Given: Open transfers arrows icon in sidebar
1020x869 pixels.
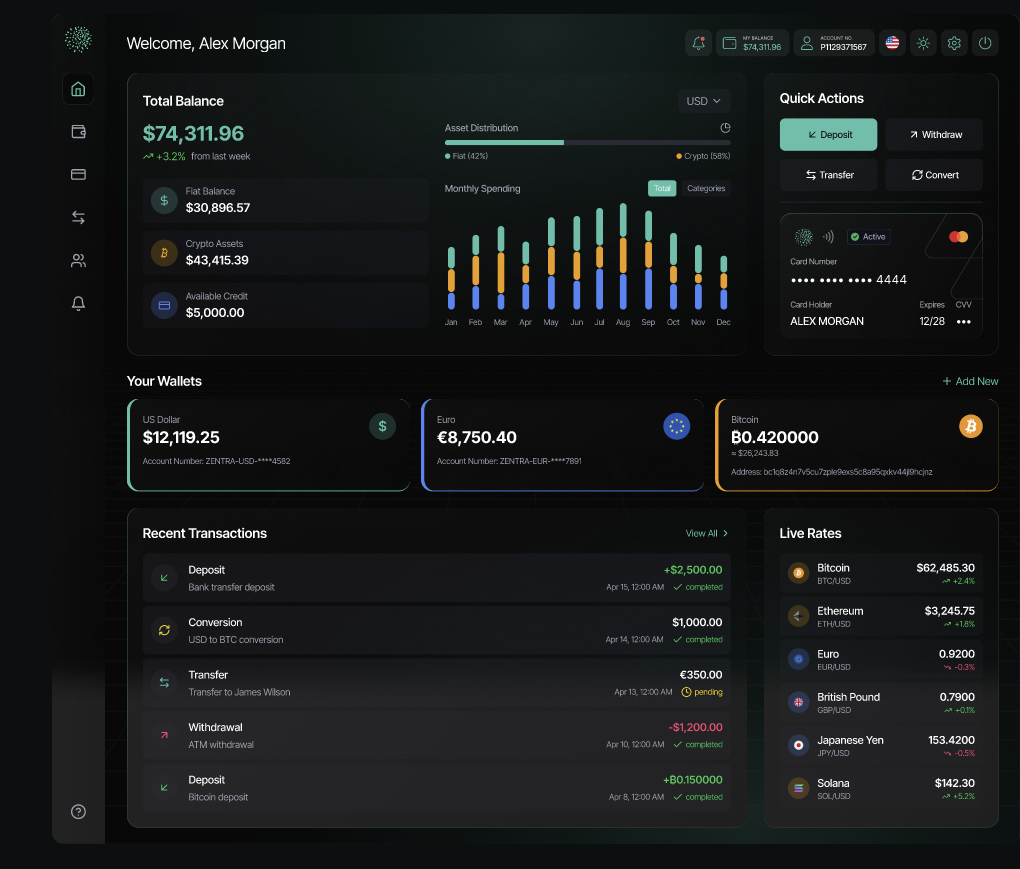Looking at the screenshot, I should point(78,217).
